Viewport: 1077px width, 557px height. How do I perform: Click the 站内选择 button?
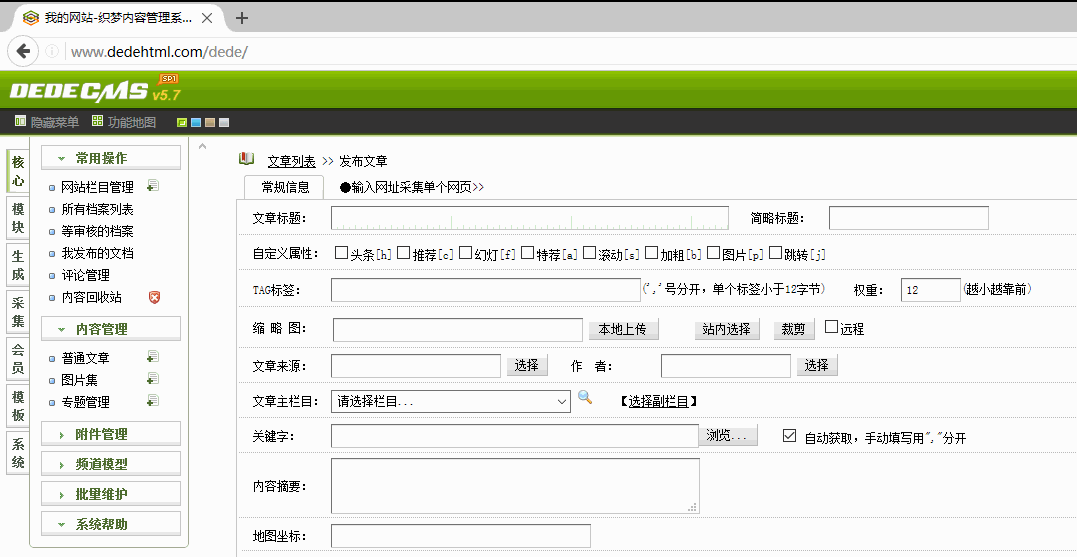coord(727,329)
